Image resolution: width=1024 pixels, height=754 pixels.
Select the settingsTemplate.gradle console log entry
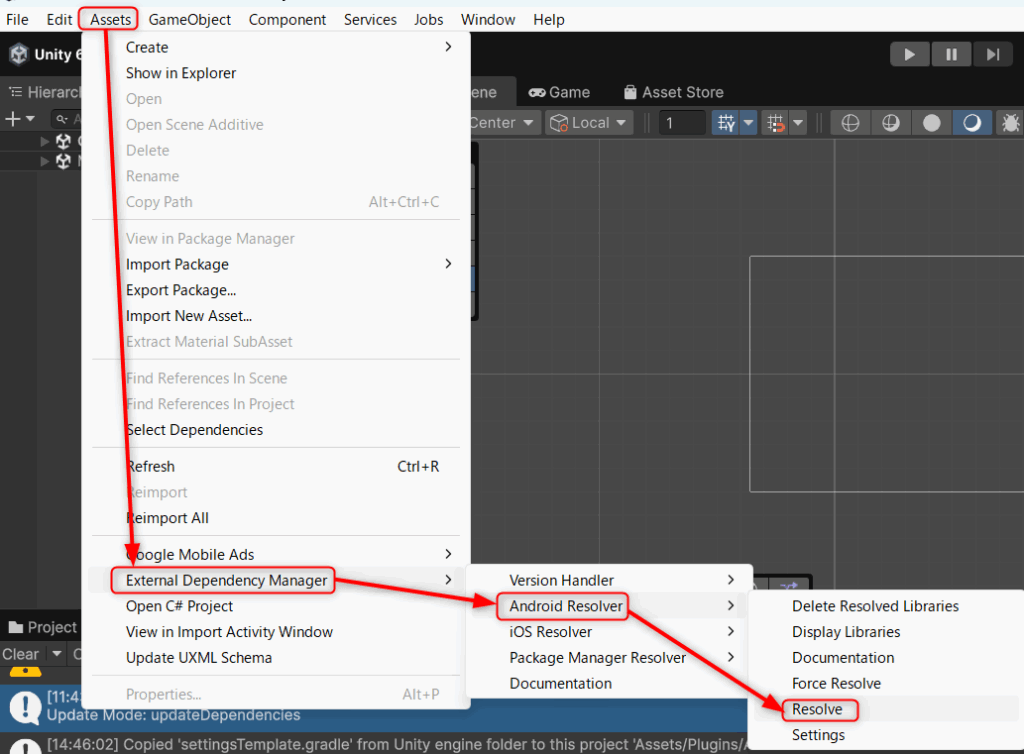[x=374, y=744]
